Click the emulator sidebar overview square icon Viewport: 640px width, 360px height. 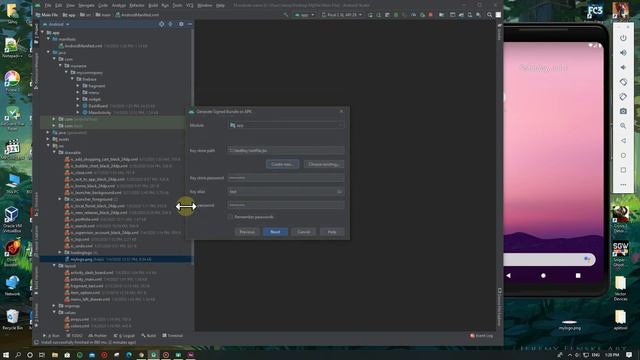(623, 170)
